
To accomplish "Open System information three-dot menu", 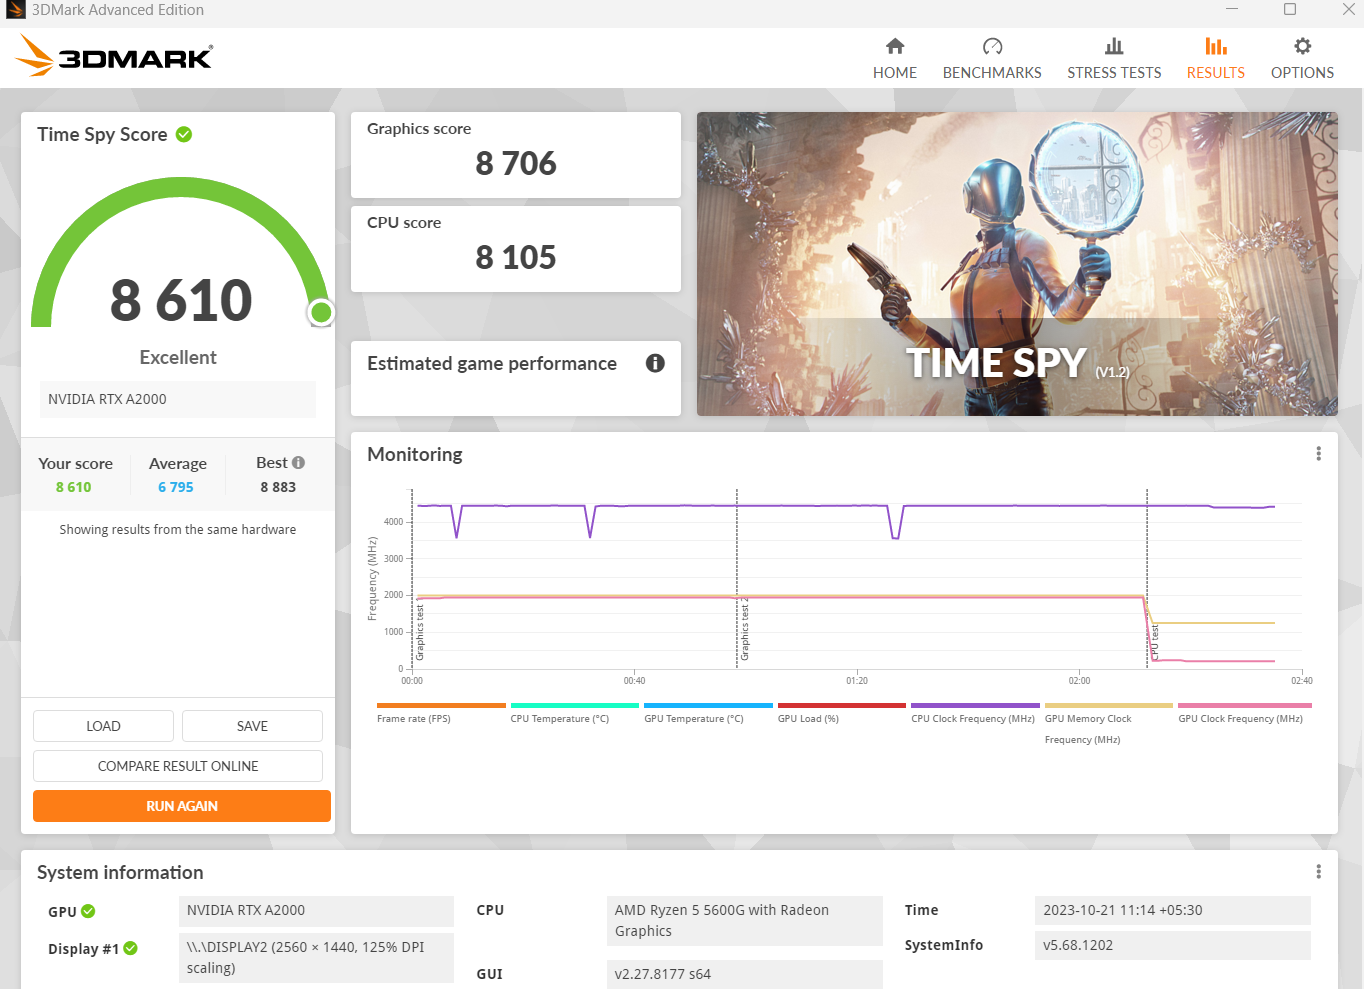I will click(1318, 872).
